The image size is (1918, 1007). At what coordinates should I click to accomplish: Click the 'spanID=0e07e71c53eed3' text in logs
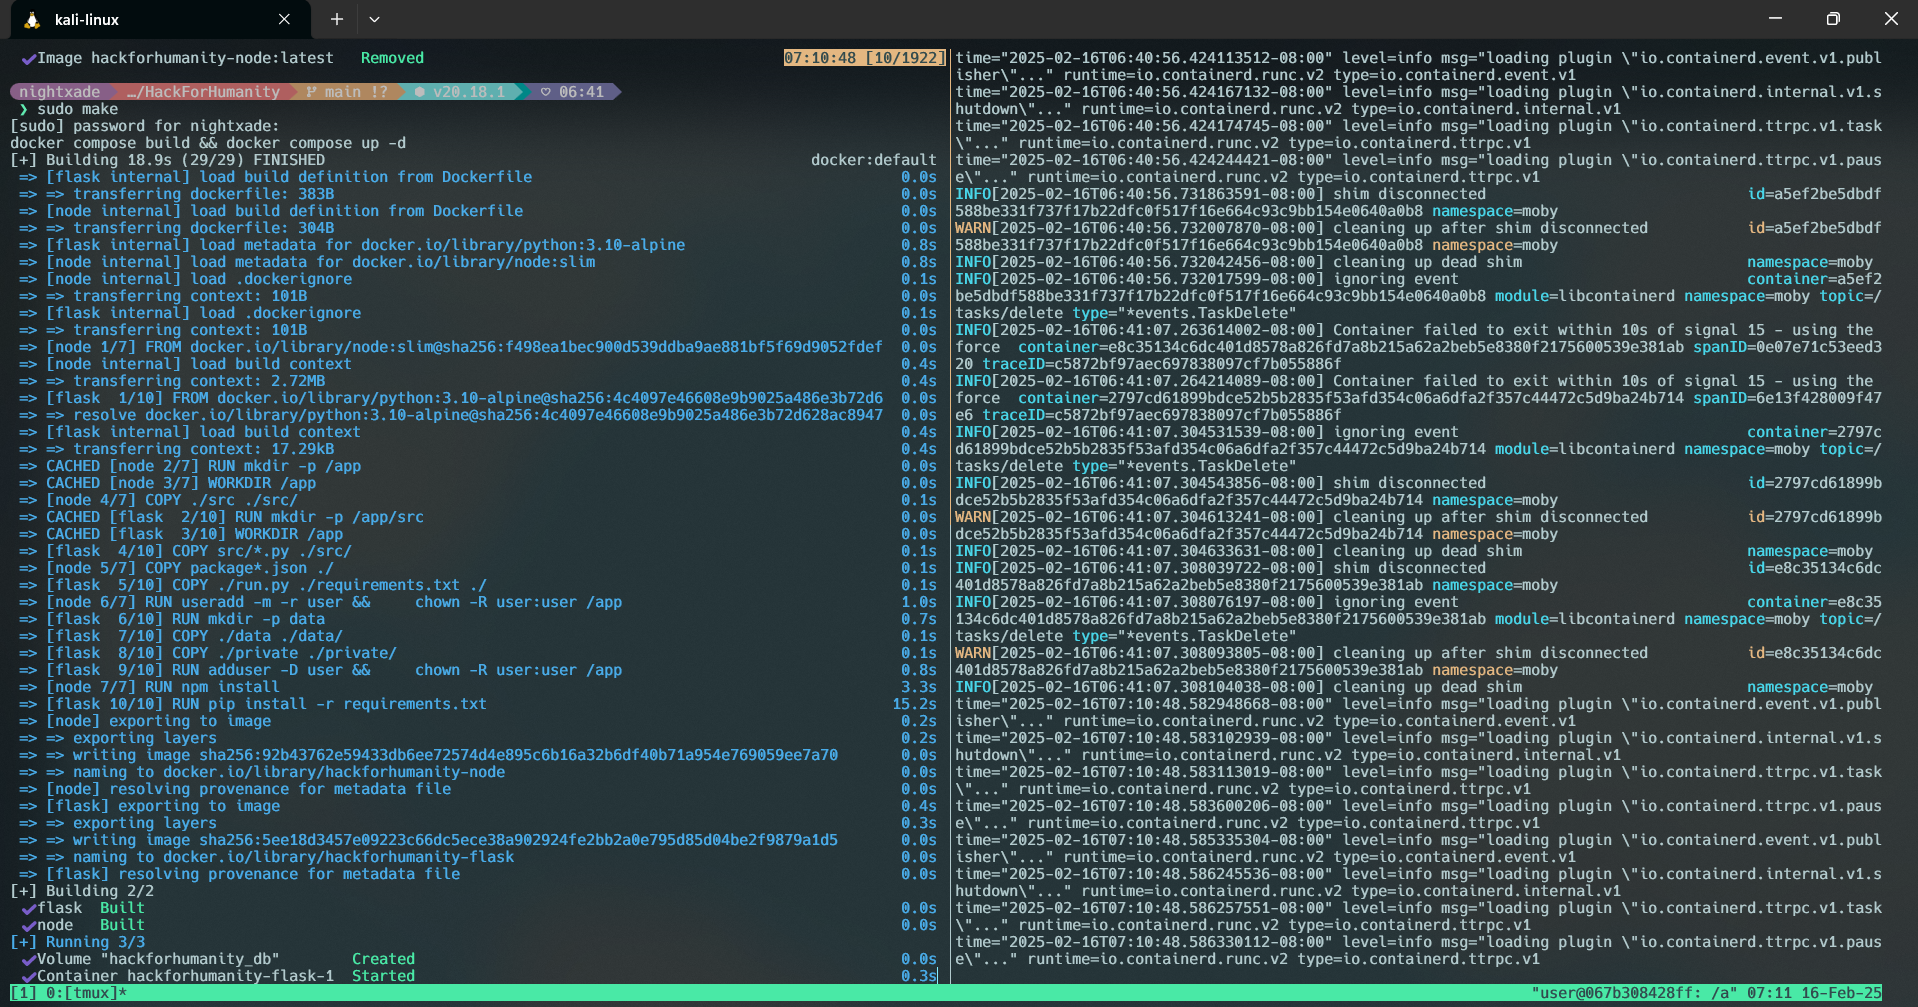tap(1787, 347)
